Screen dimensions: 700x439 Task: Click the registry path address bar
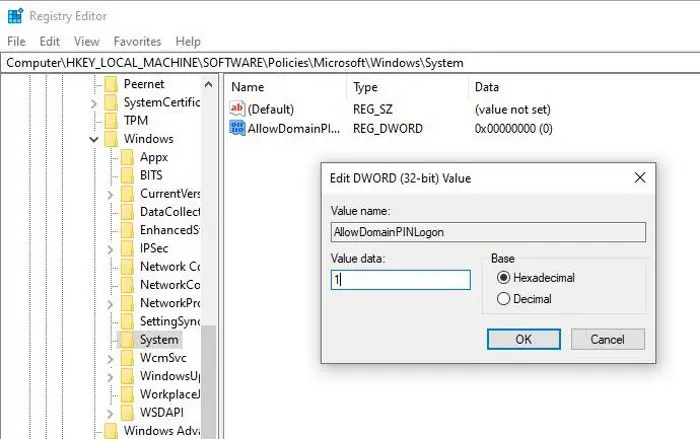coord(350,63)
